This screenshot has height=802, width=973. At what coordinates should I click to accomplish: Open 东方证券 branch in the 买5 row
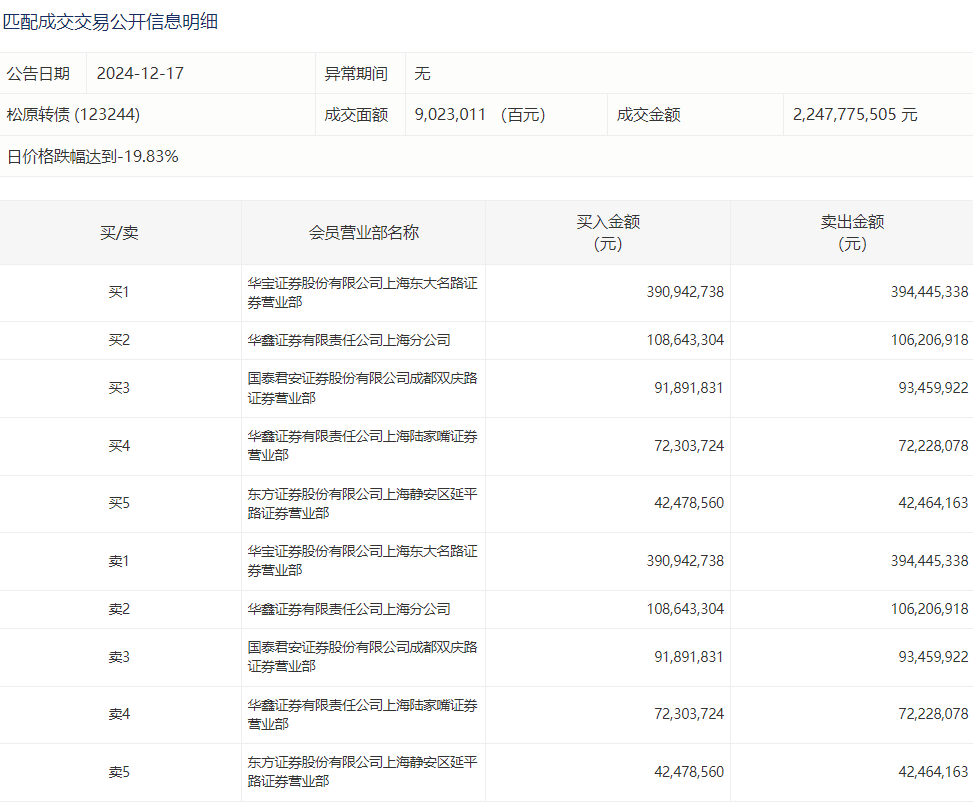point(362,503)
